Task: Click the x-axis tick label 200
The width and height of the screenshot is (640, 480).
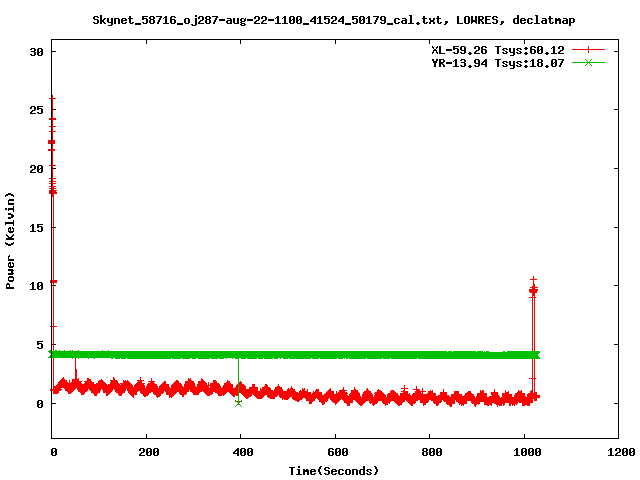Action: [149, 452]
